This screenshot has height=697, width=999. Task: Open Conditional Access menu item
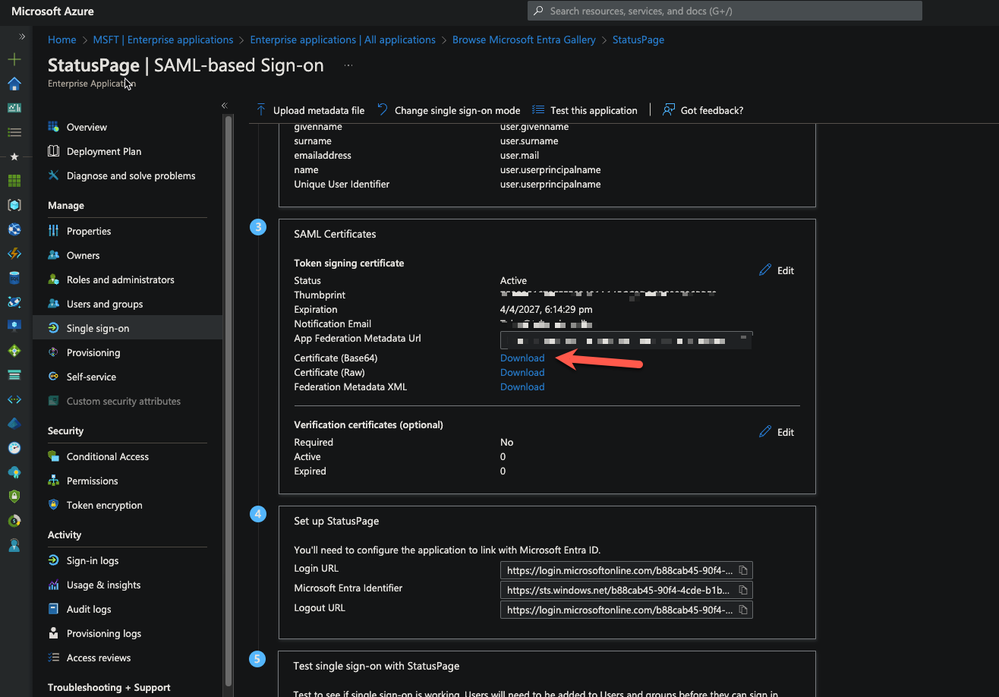tap(108, 457)
